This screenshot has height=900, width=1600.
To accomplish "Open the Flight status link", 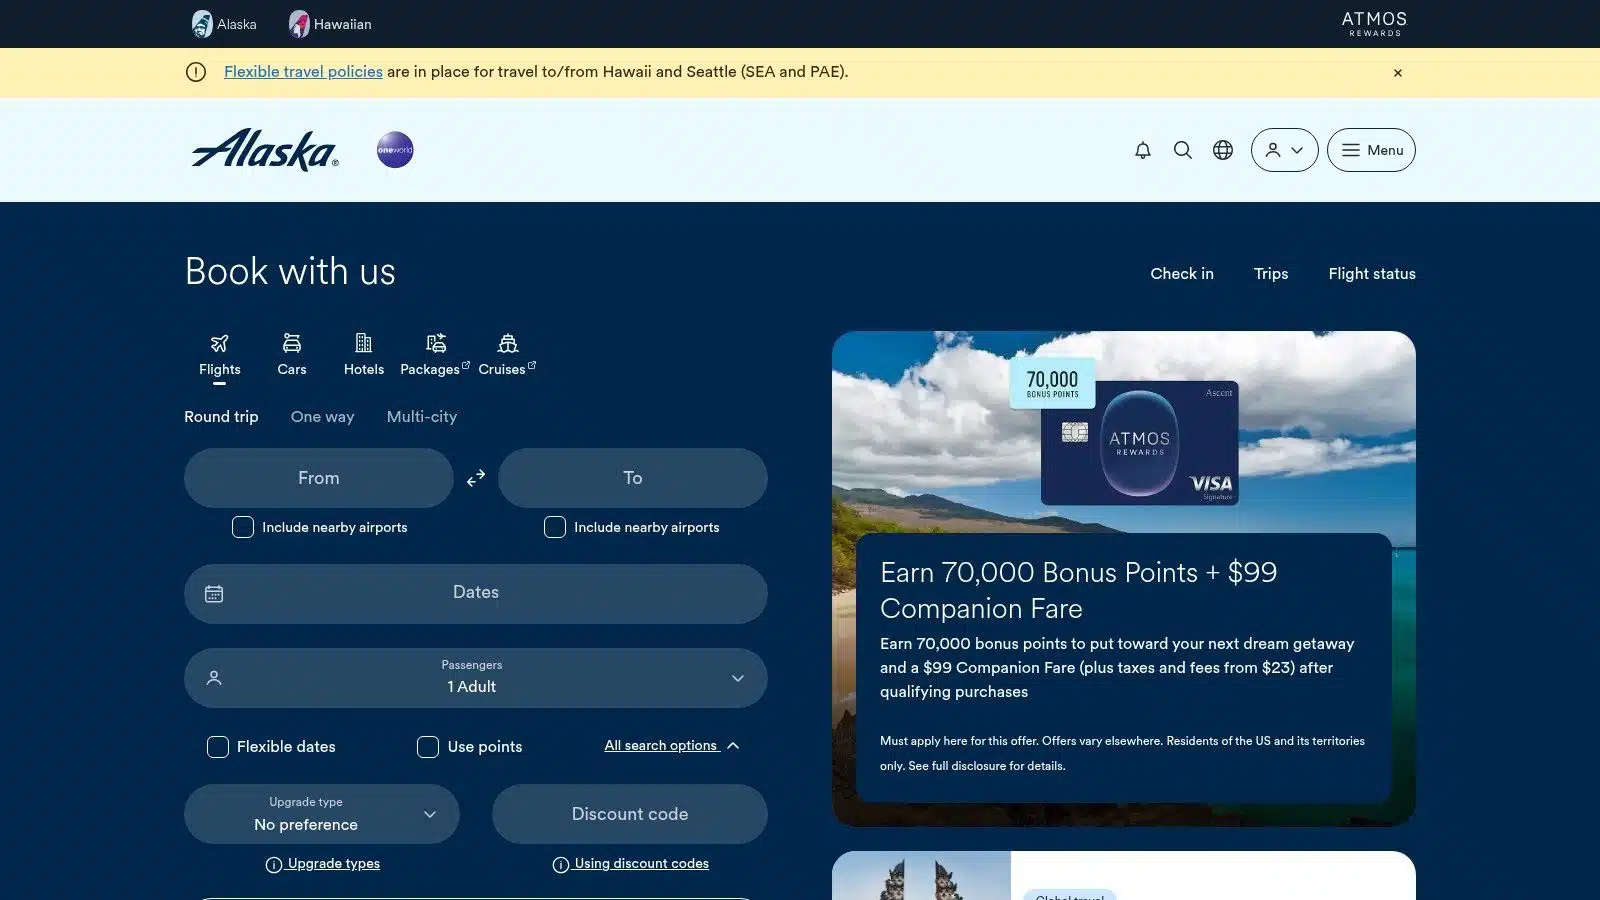I will [1372, 274].
